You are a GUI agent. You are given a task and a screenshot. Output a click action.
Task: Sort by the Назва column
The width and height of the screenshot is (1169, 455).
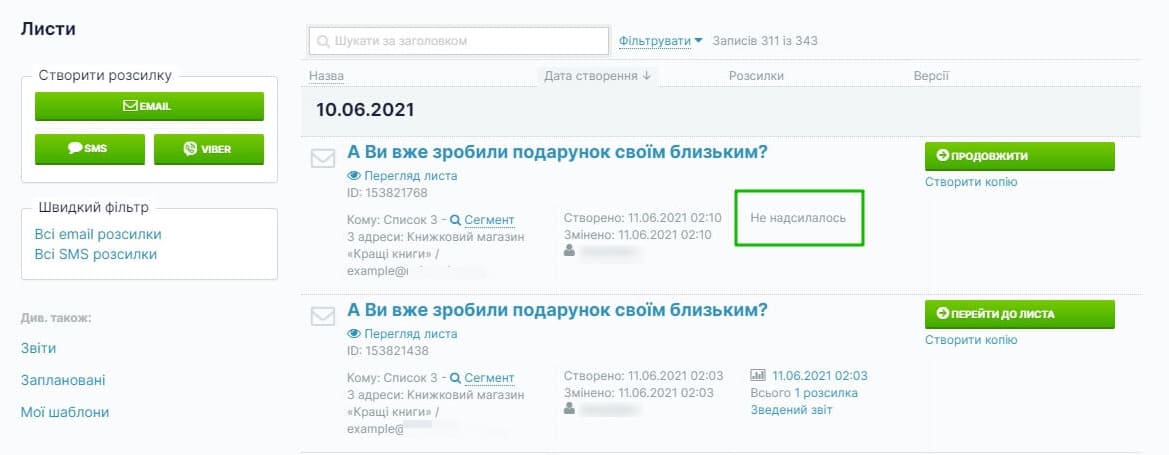327,76
